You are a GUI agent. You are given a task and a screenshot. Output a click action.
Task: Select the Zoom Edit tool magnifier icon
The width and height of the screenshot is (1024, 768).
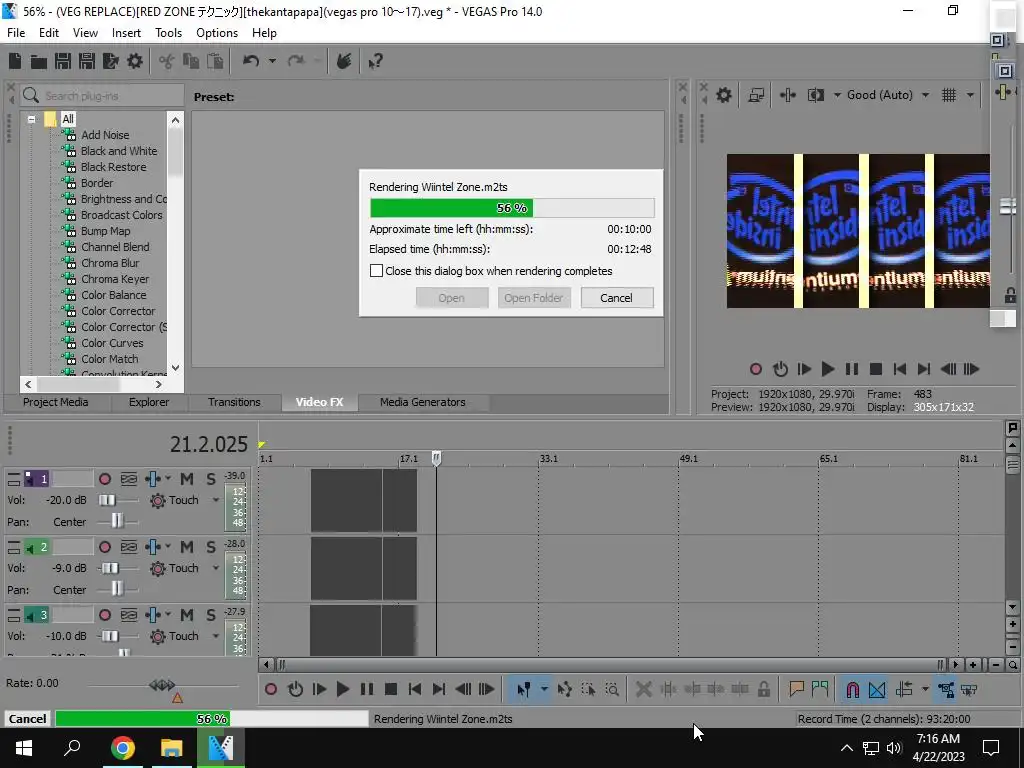pos(612,689)
